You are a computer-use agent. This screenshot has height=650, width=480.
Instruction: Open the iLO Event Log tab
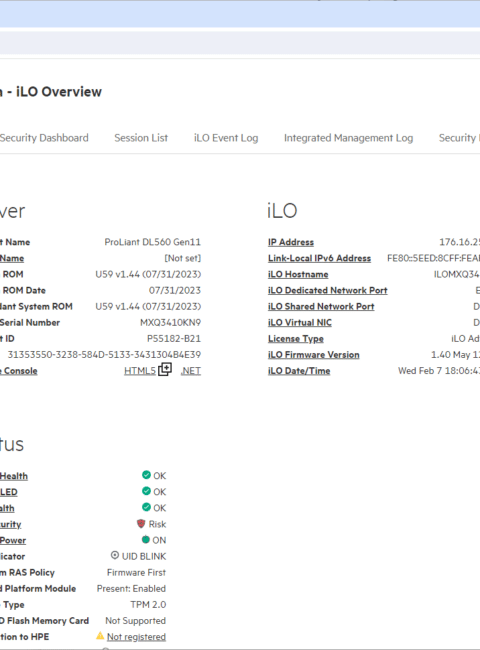point(226,138)
